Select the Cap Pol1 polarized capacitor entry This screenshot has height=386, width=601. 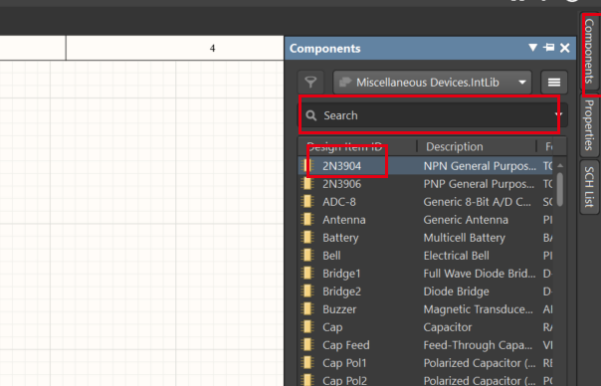coord(425,363)
